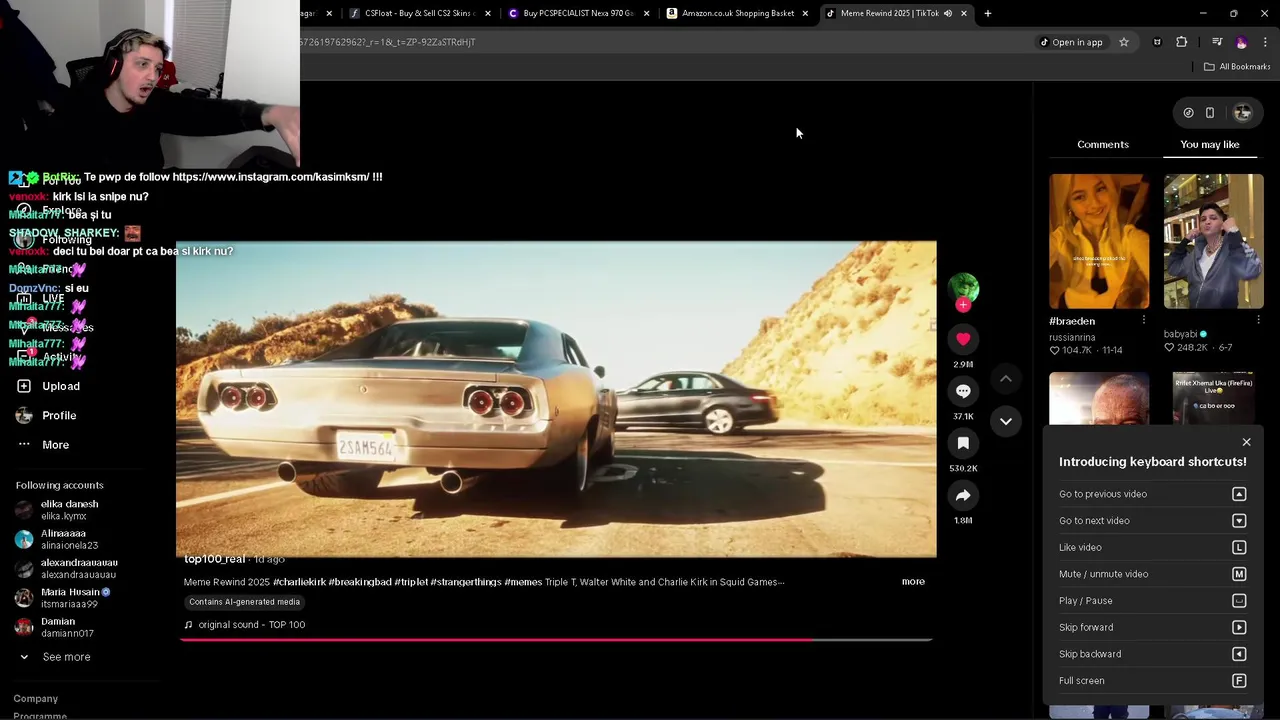Open the FireFire live recommended thumbnail
Viewport: 1280px width, 720px height.
pyautogui.click(x=1213, y=398)
